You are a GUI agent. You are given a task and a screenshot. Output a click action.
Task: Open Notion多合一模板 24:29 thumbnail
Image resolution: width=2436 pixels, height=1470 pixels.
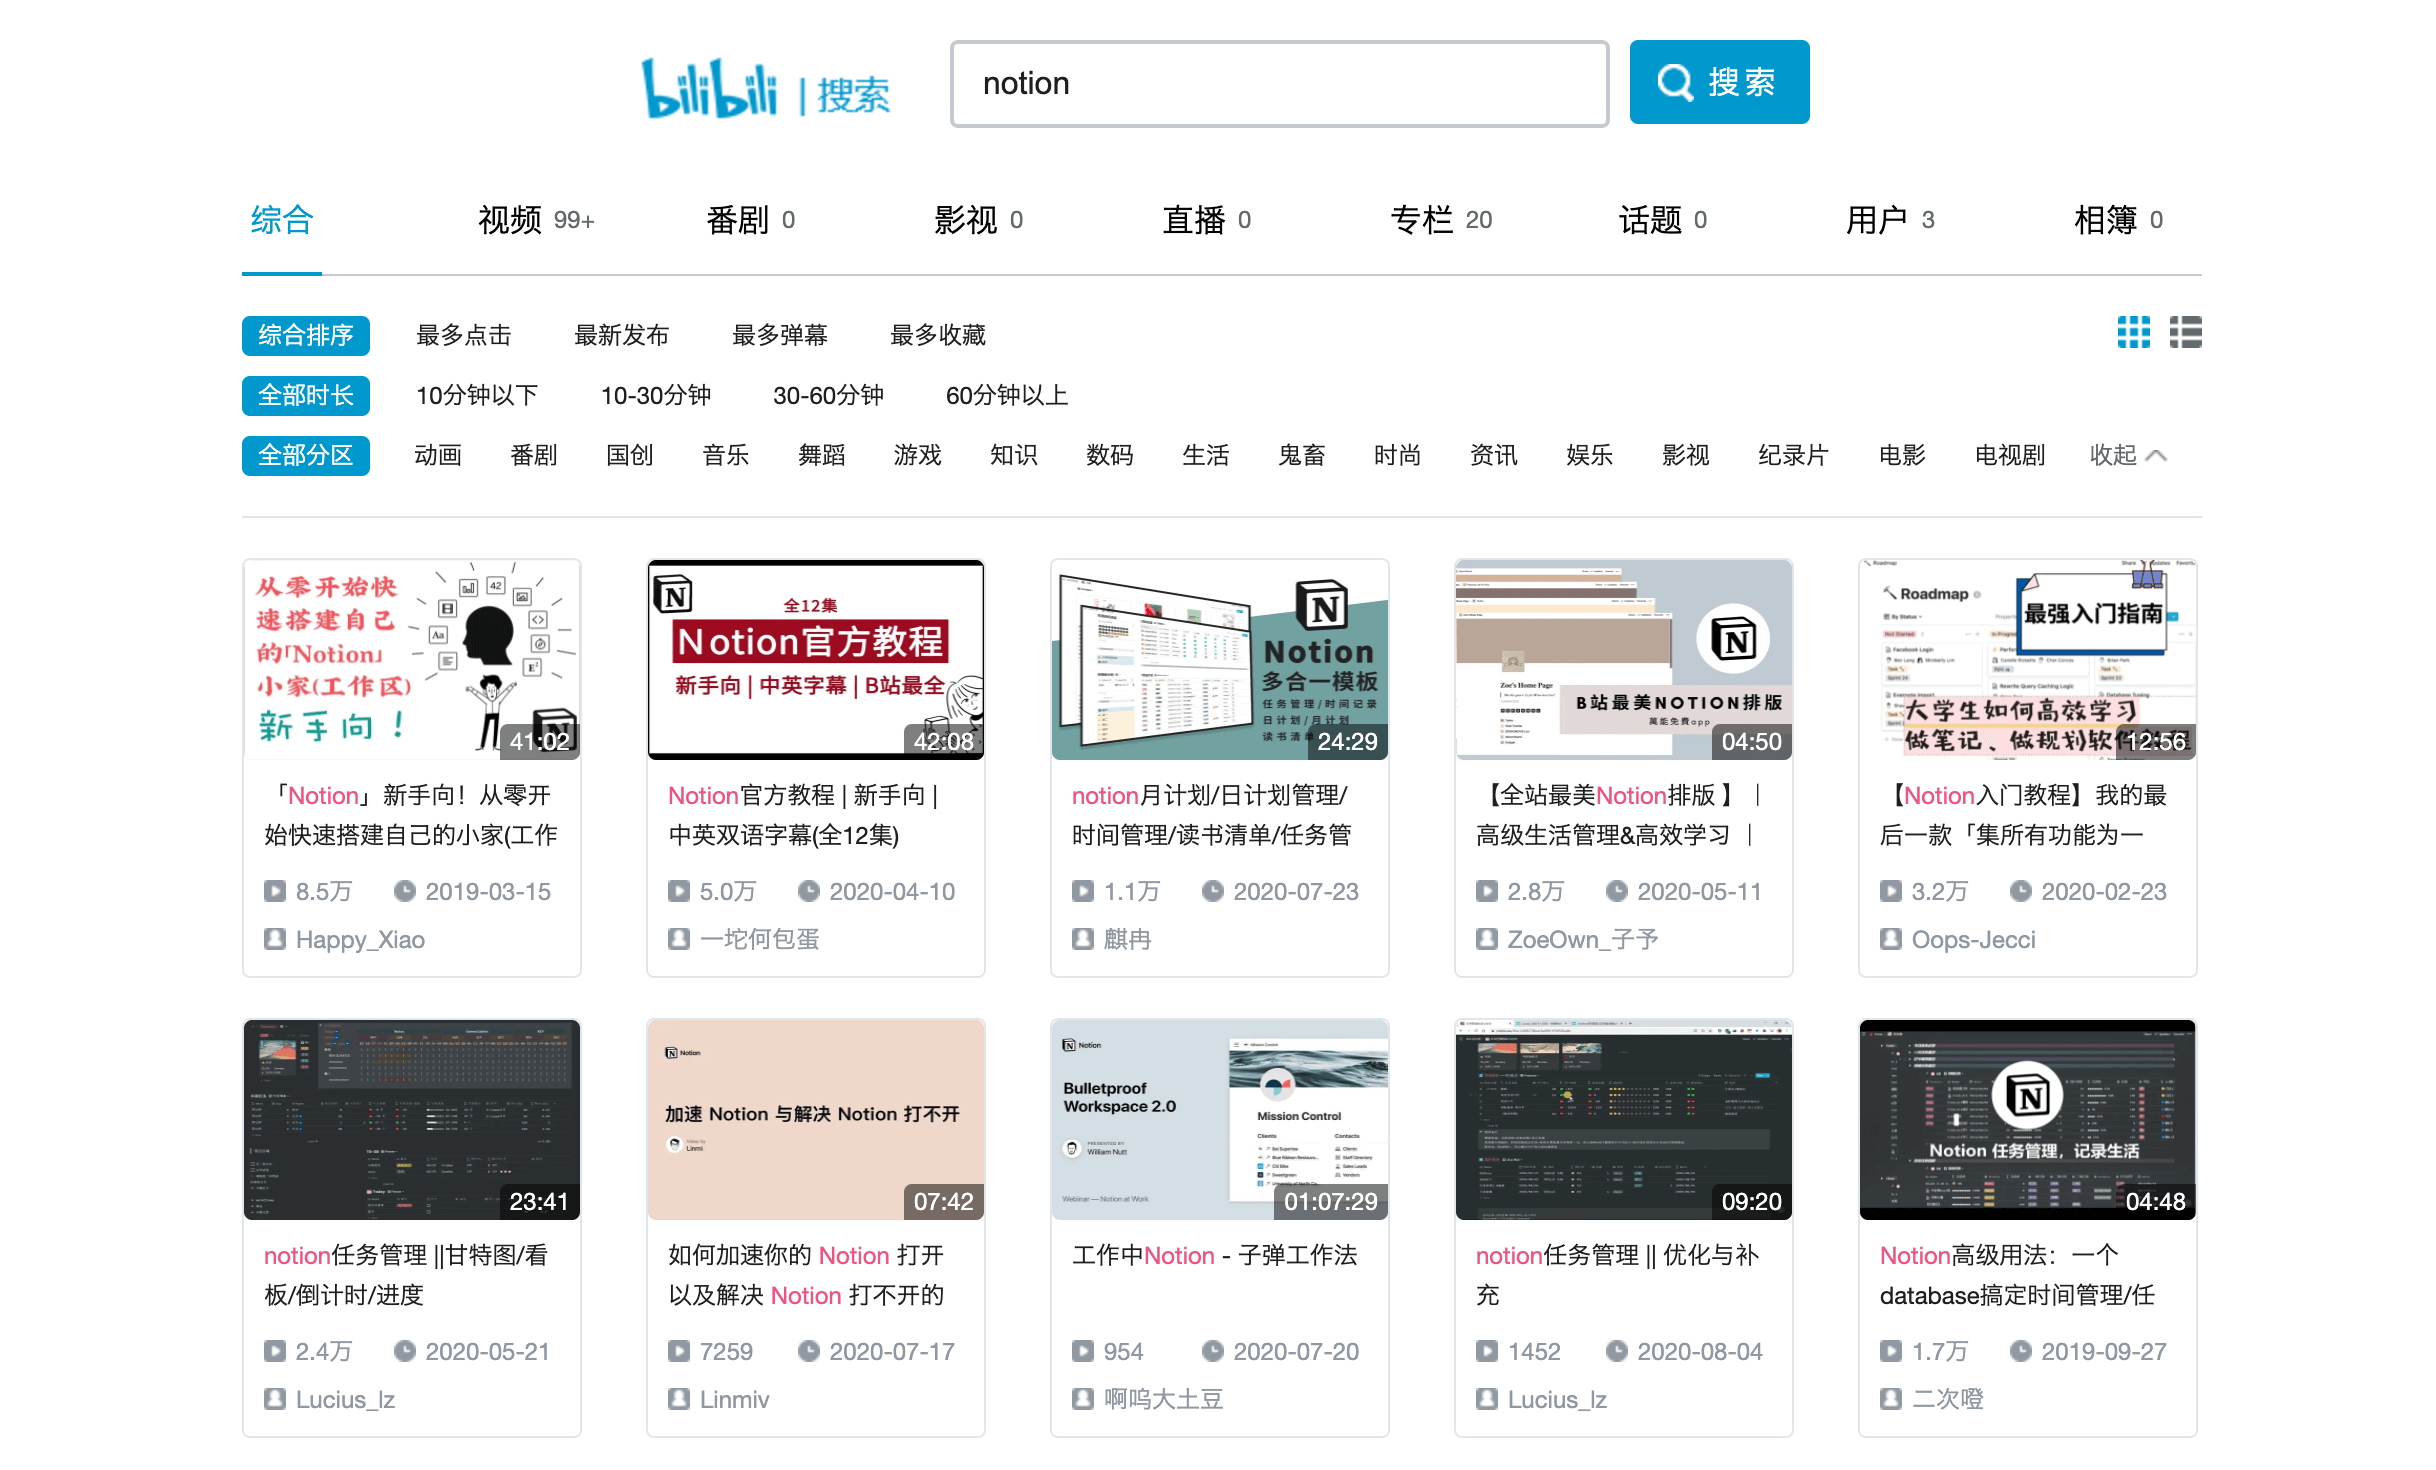click(1220, 660)
